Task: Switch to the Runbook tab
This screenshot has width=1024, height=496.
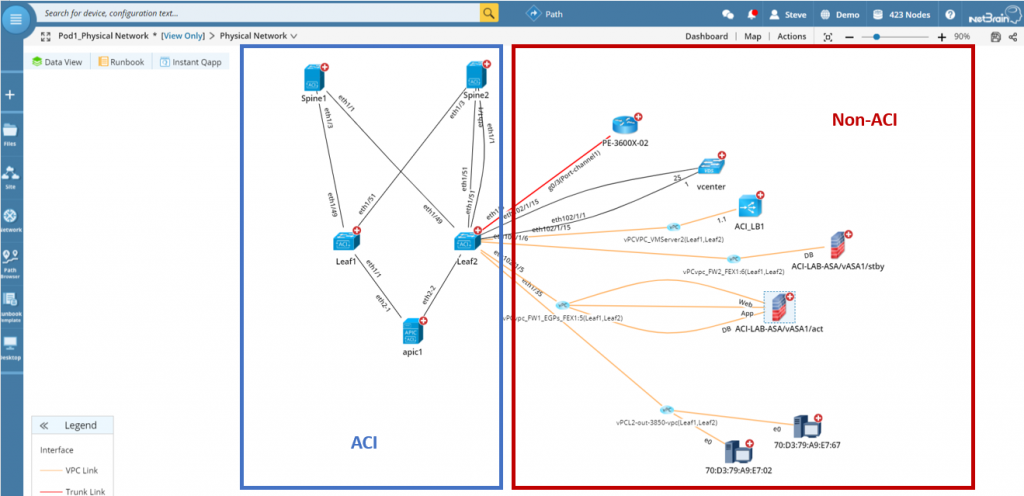Action: 121,62
